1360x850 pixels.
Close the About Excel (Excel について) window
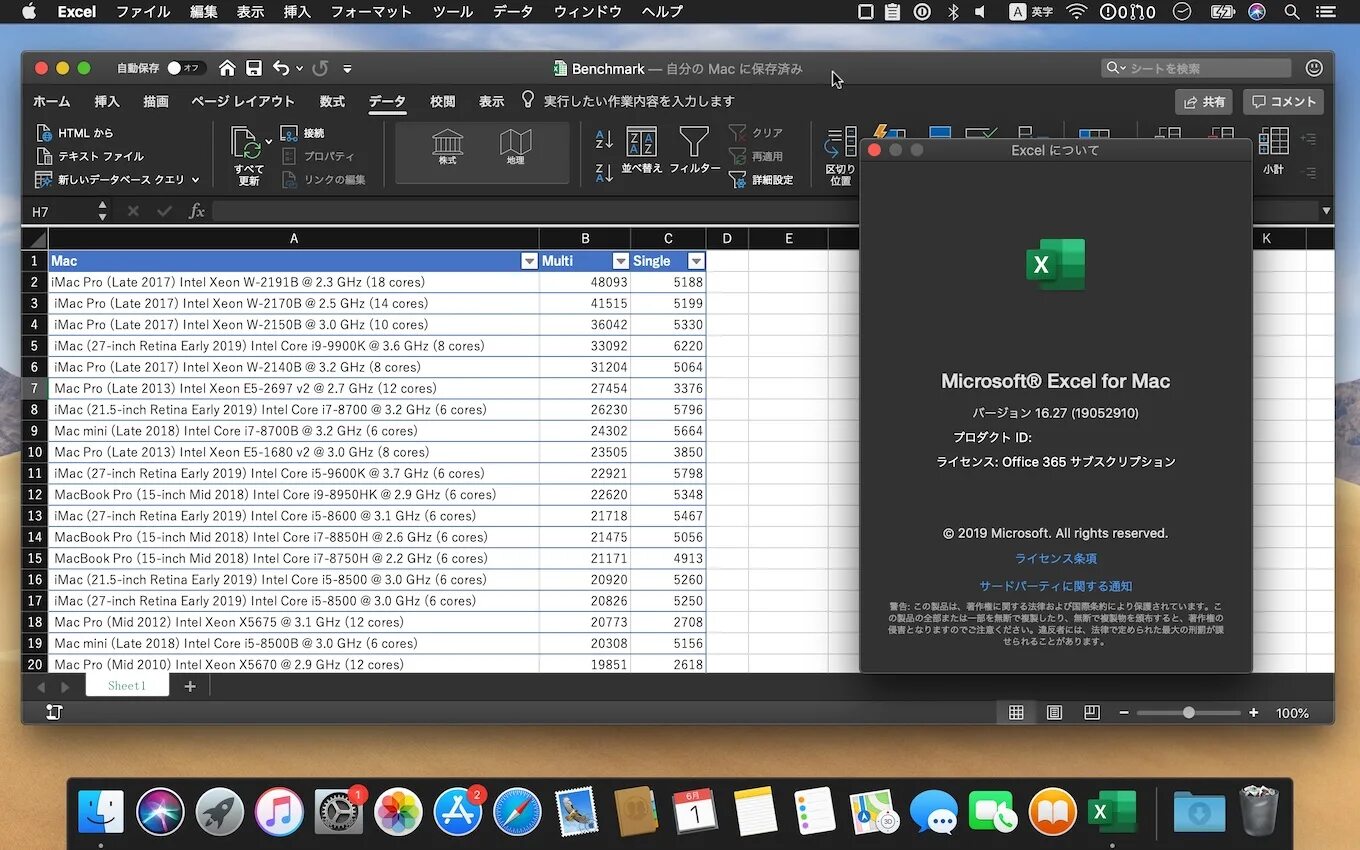click(874, 150)
